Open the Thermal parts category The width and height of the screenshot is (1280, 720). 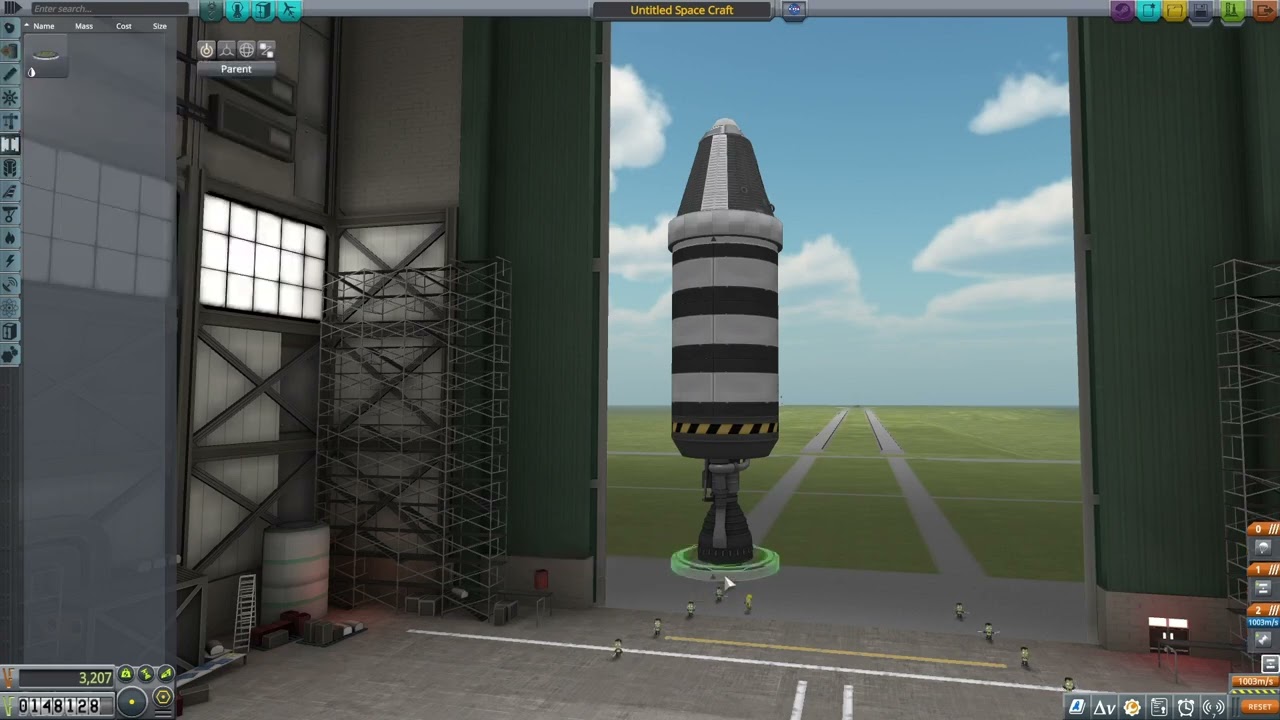pos(10,238)
